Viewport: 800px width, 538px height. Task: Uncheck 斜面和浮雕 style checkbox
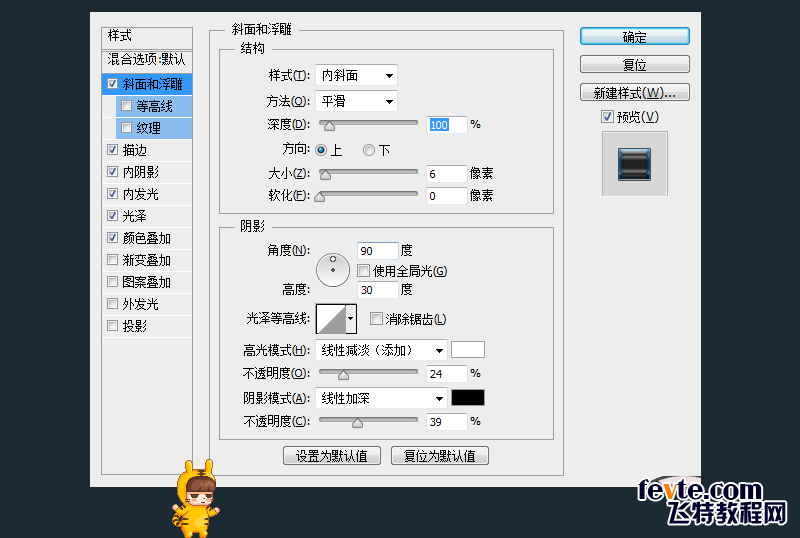[113, 83]
